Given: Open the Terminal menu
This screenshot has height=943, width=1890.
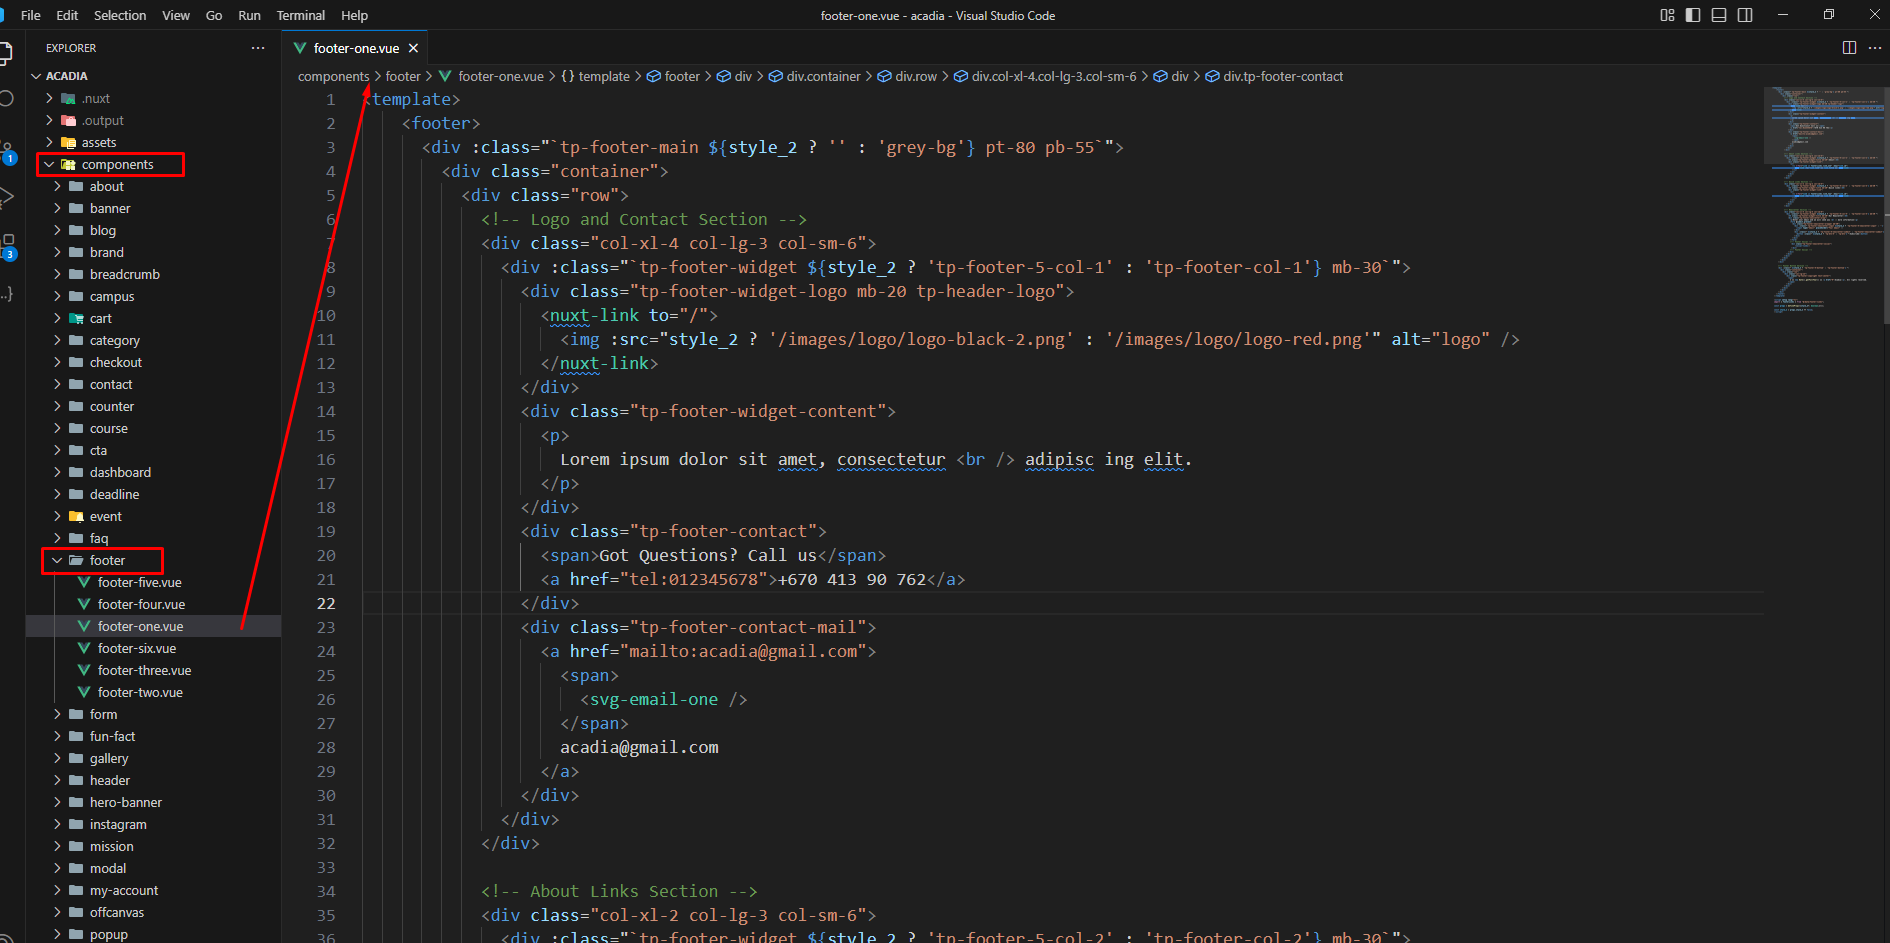Looking at the screenshot, I should [301, 15].
